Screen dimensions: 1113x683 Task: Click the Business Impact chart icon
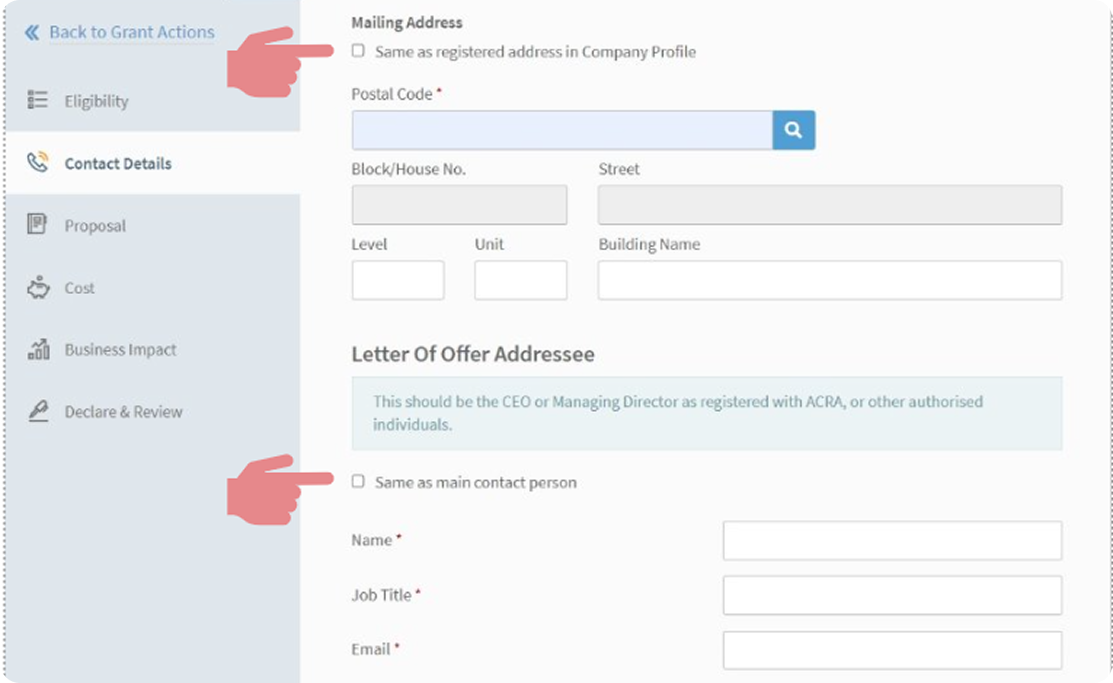38,350
